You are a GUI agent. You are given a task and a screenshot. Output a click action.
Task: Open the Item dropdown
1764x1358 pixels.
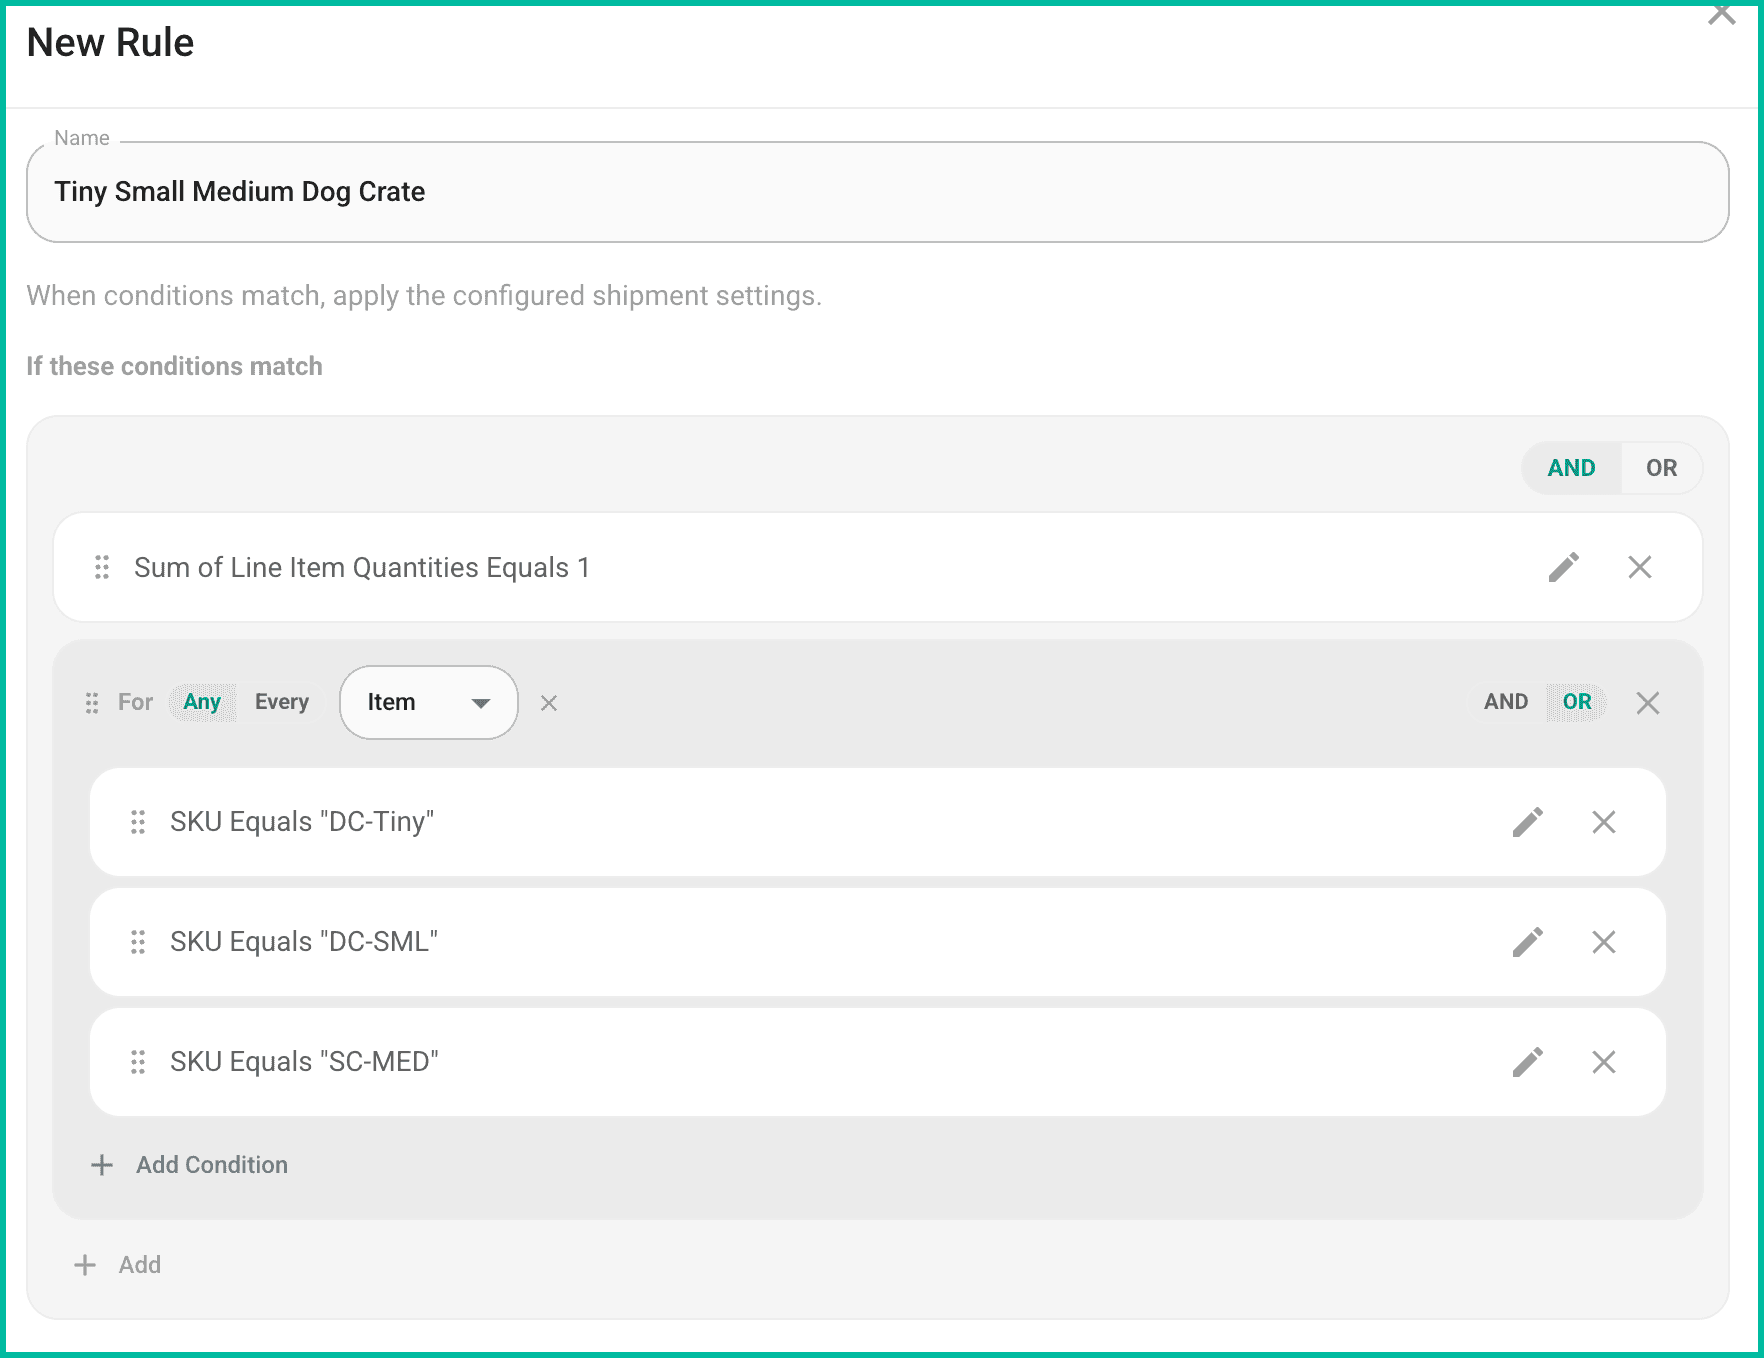(429, 703)
